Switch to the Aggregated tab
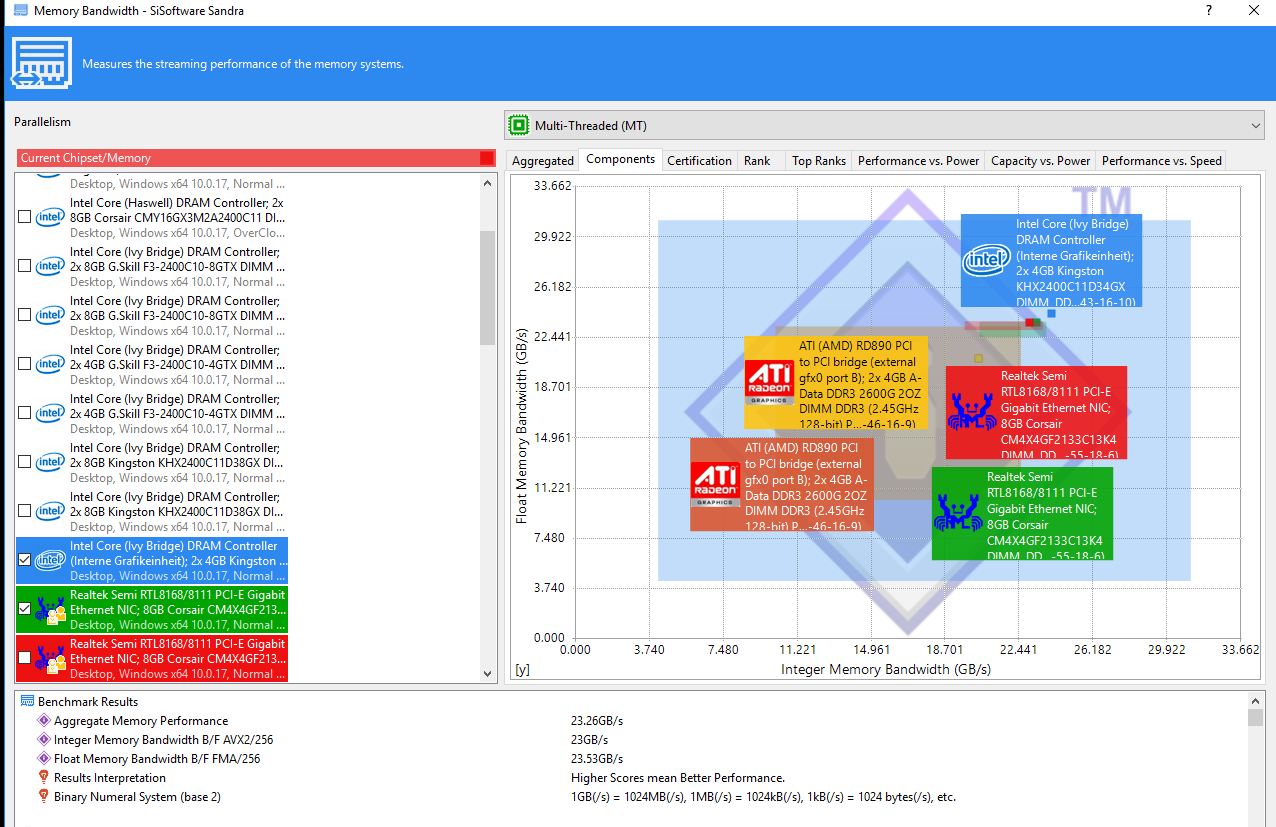The height and width of the screenshot is (827, 1276). (x=543, y=161)
